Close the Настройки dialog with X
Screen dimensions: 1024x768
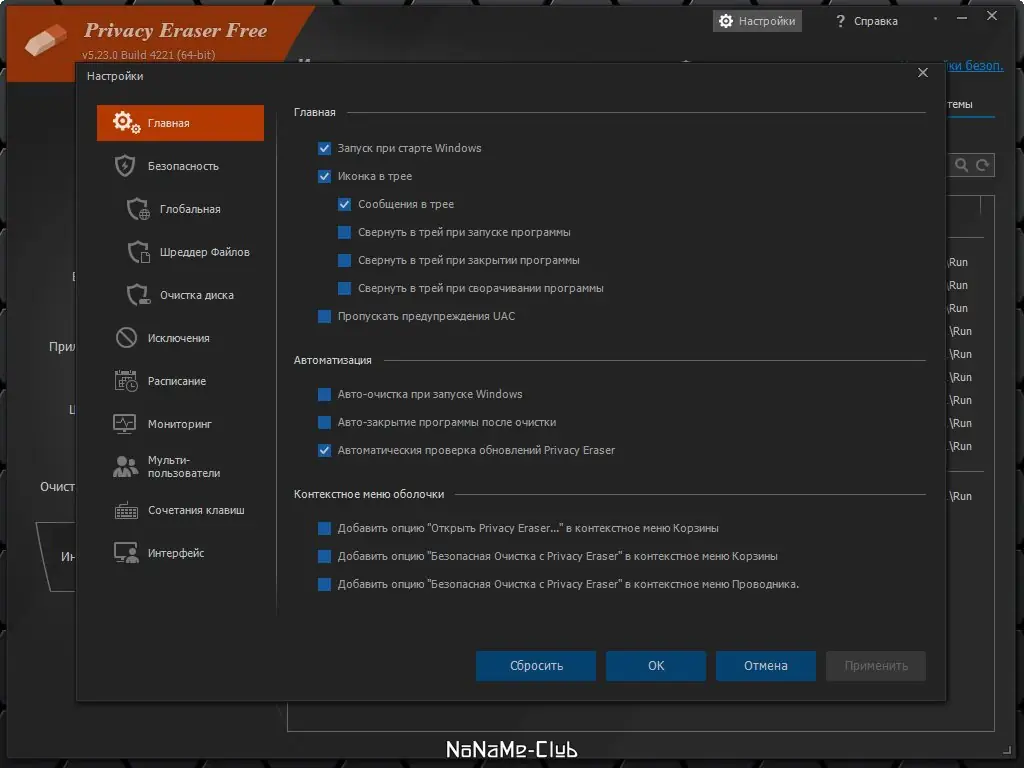click(x=923, y=72)
